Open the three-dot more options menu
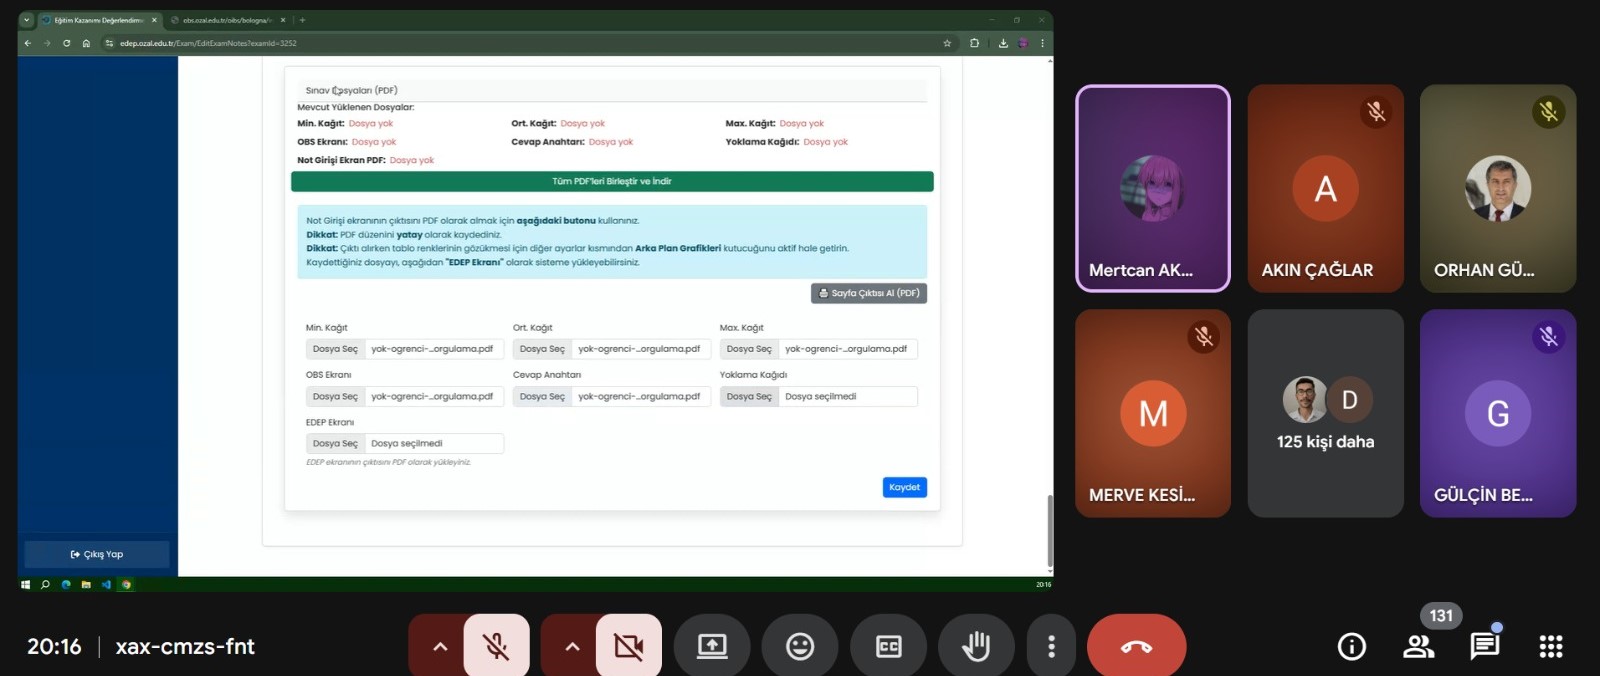The height and width of the screenshot is (676, 1600). (1051, 646)
